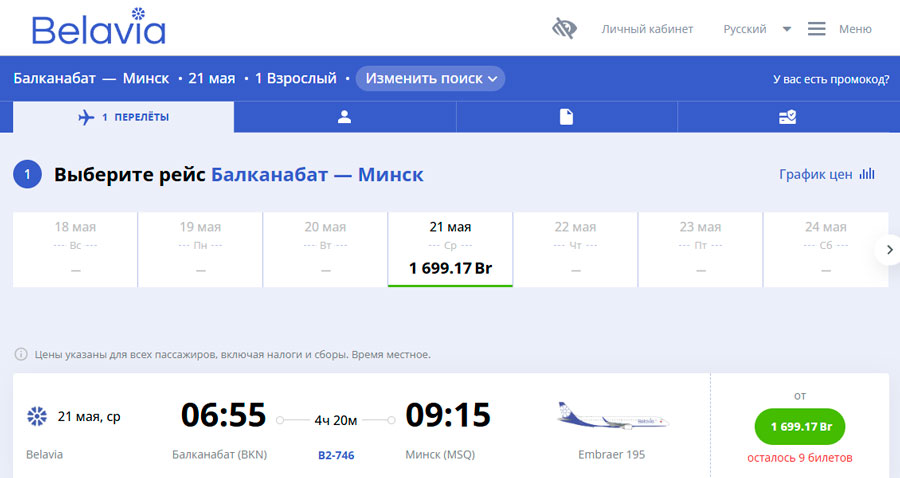Image resolution: width=900 pixels, height=478 pixels.
Task: Click 21 мая date in search bar
Action: [x=212, y=79]
